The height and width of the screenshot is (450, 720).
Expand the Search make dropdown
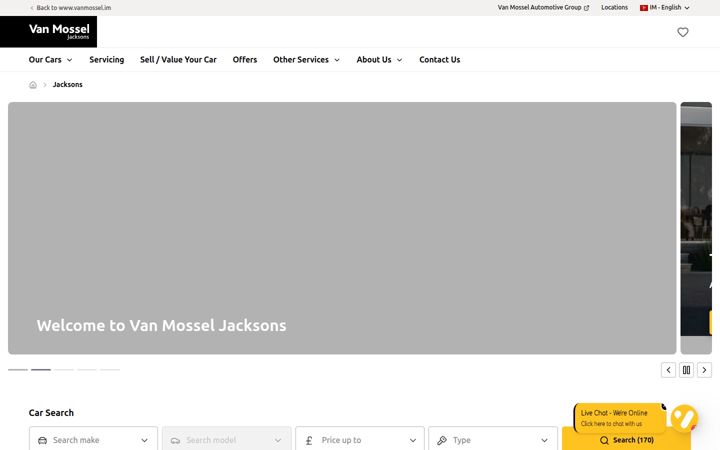pos(93,440)
